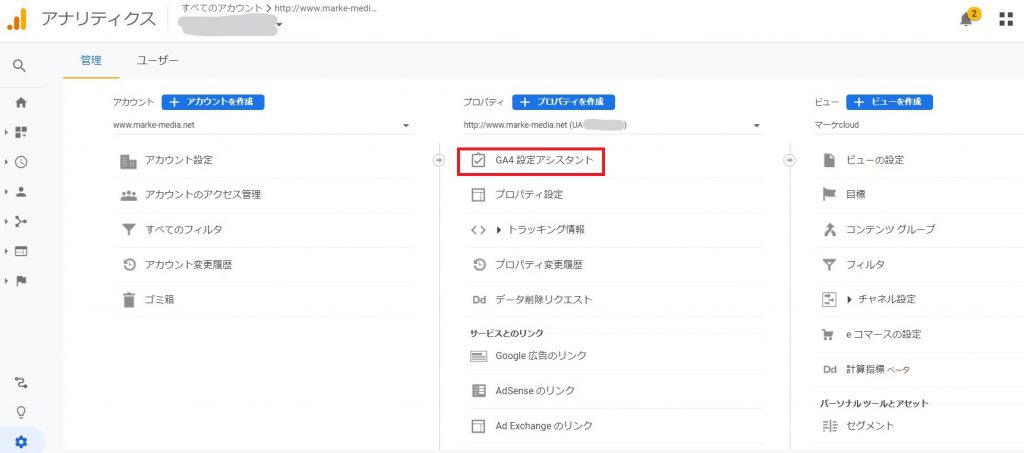
Task: Click the admin gear icon at bottom-left
Action: tap(21, 441)
